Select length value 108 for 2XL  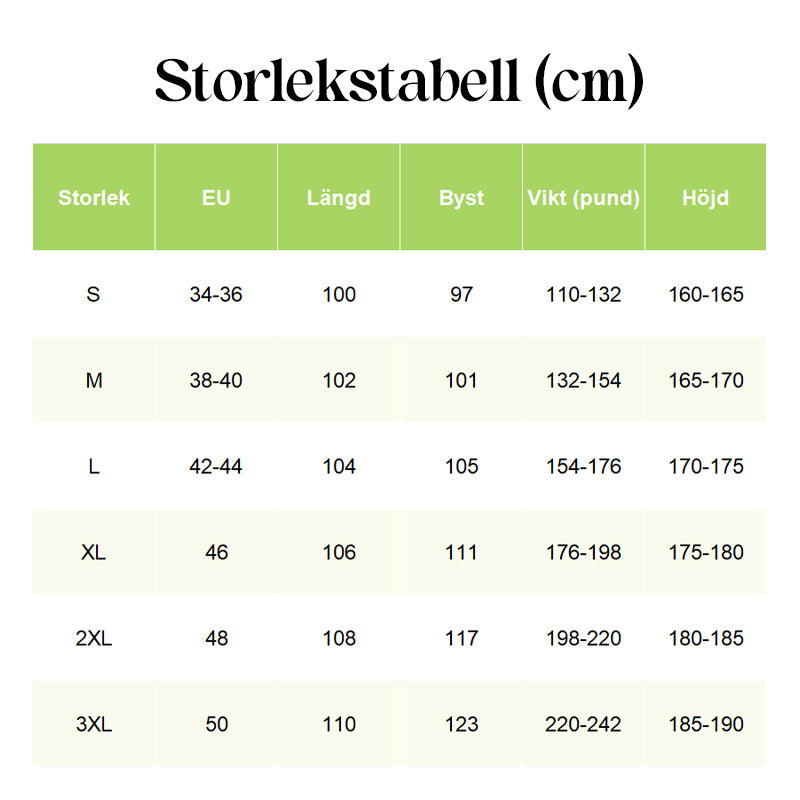coord(339,638)
